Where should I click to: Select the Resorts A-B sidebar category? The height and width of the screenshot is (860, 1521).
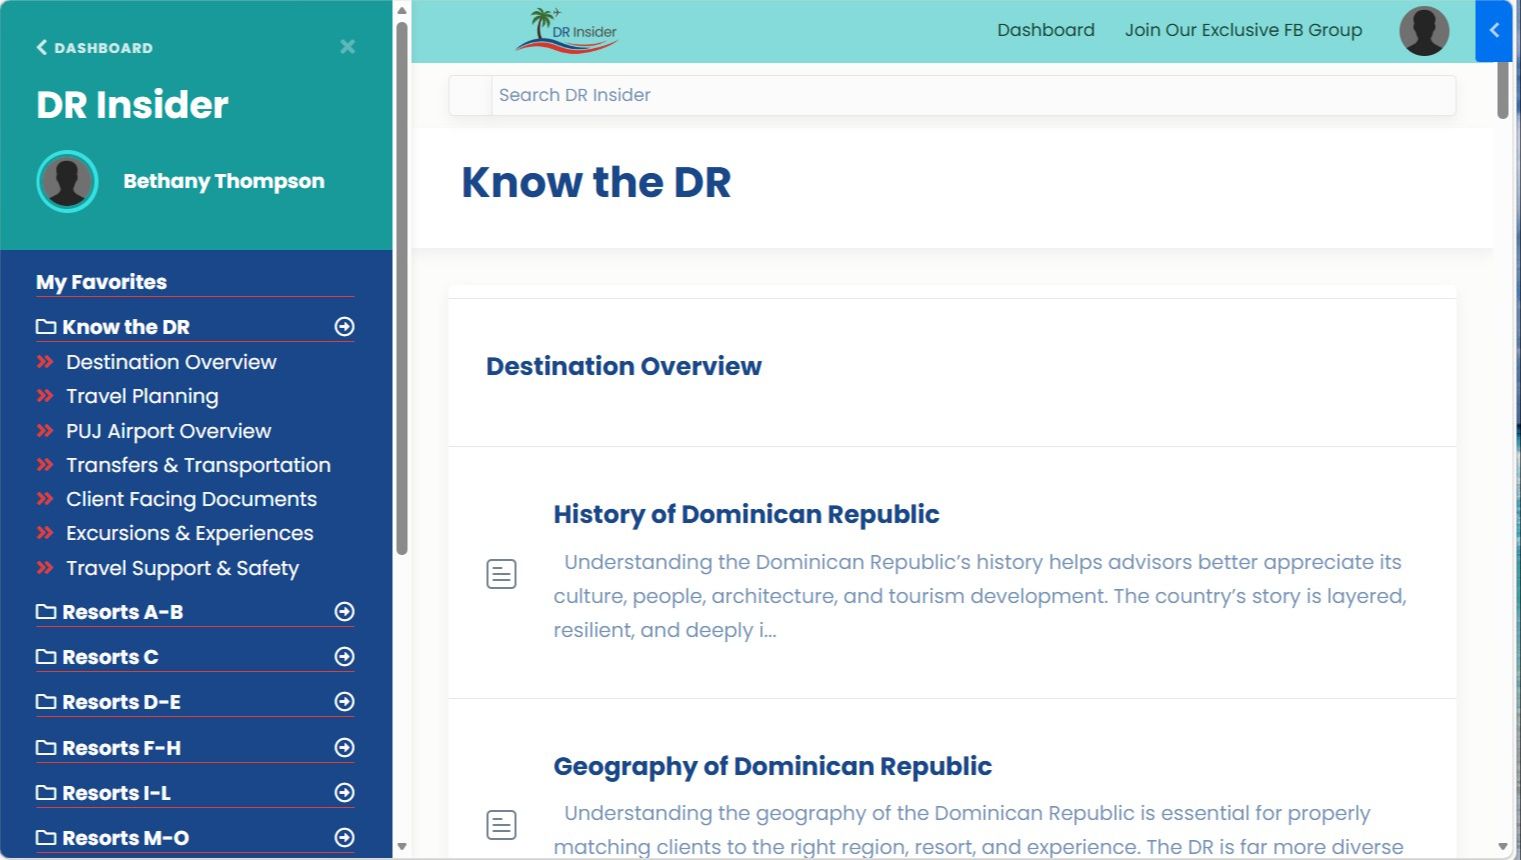click(123, 612)
